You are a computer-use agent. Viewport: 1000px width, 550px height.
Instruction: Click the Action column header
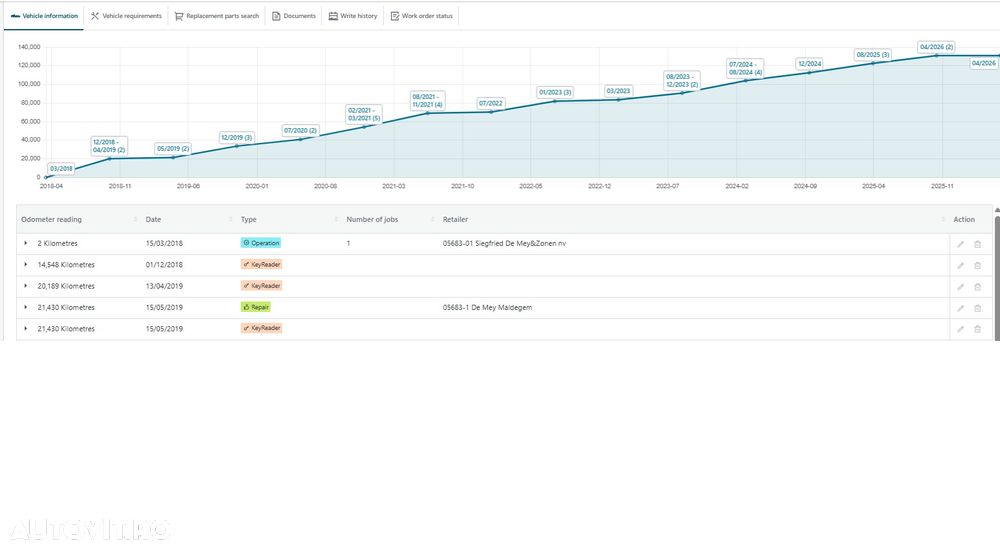(964, 219)
